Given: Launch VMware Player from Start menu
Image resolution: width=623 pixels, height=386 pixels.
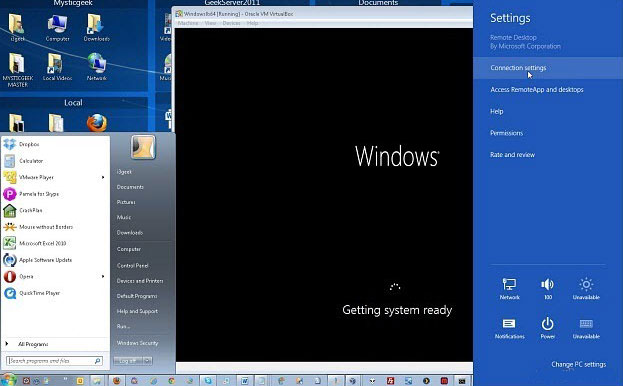Looking at the screenshot, I should click(x=55, y=177).
